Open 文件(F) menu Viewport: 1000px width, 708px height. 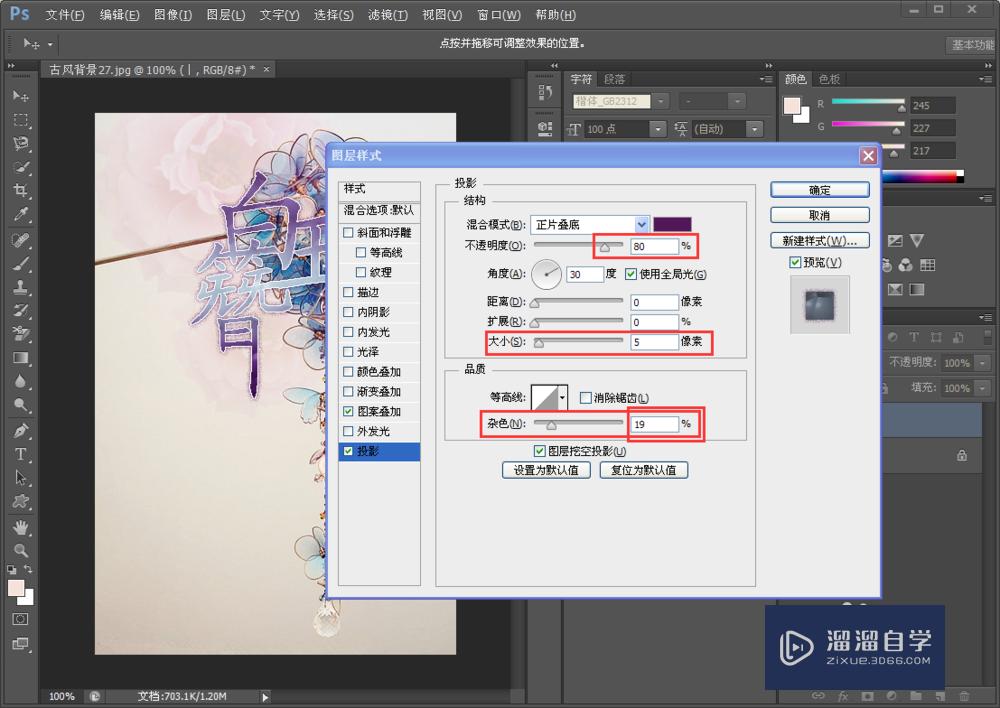(x=64, y=15)
